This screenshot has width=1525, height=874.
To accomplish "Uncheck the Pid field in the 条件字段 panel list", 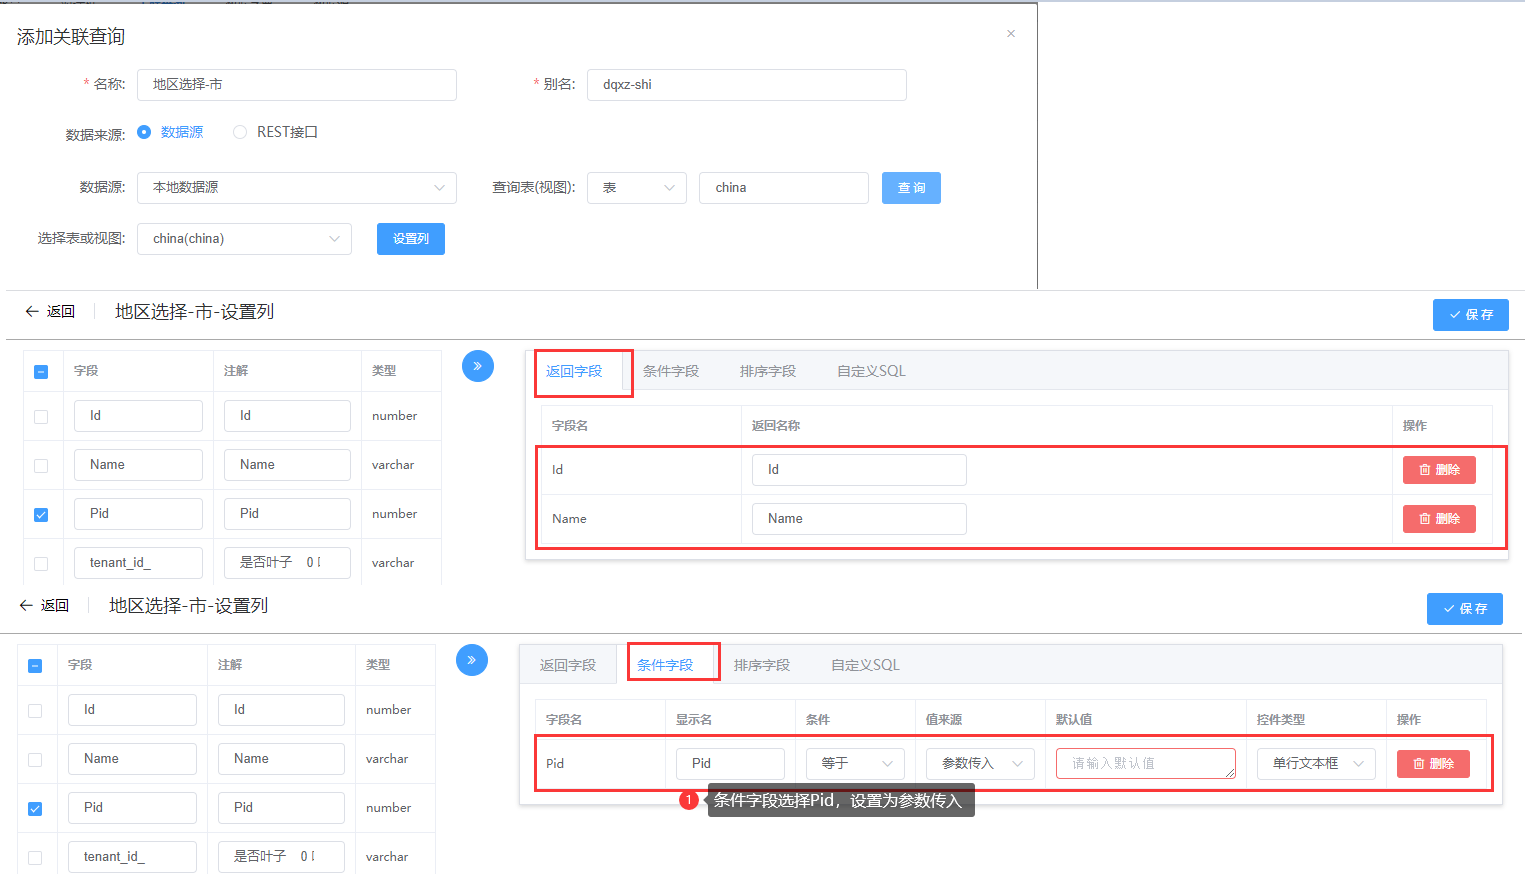I will [35, 808].
